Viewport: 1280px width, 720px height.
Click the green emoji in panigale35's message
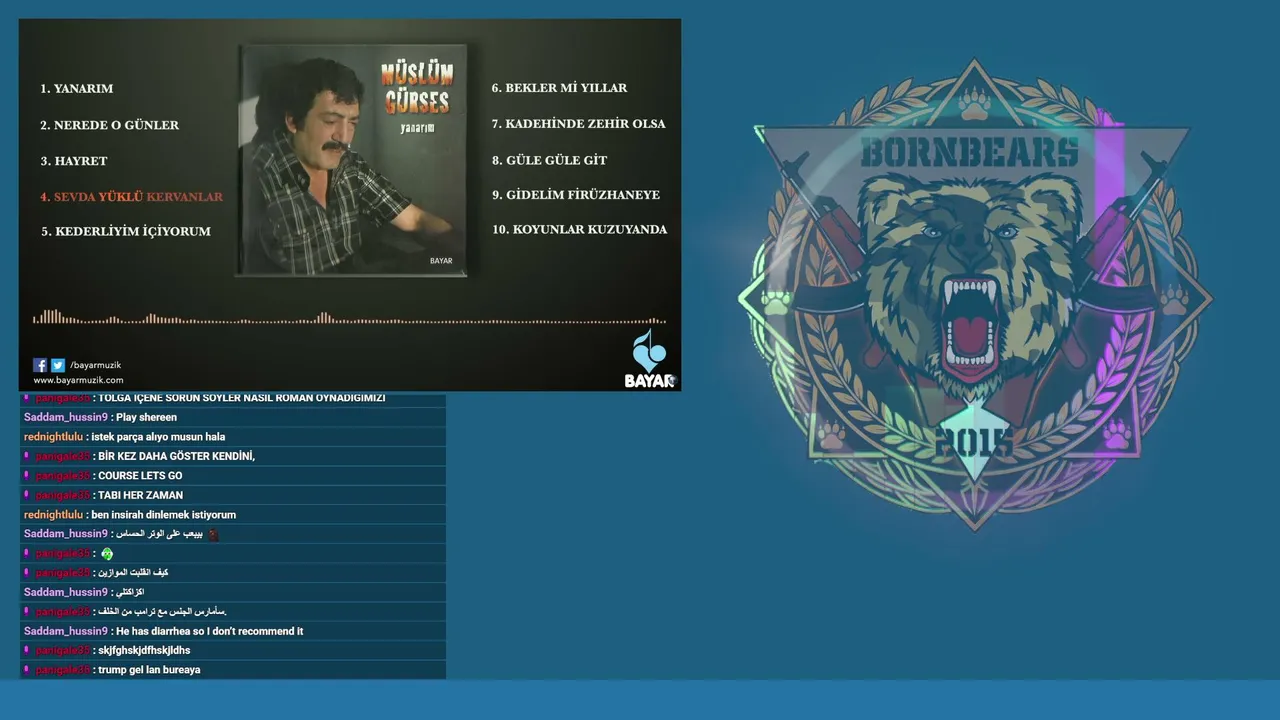click(x=107, y=554)
